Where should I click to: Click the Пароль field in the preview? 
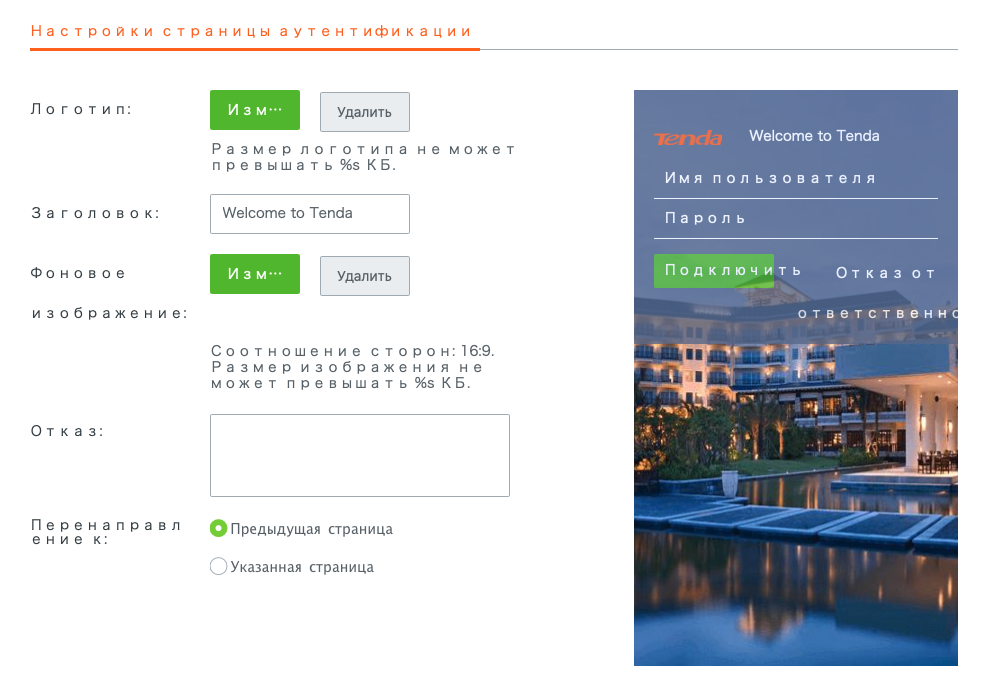point(795,219)
